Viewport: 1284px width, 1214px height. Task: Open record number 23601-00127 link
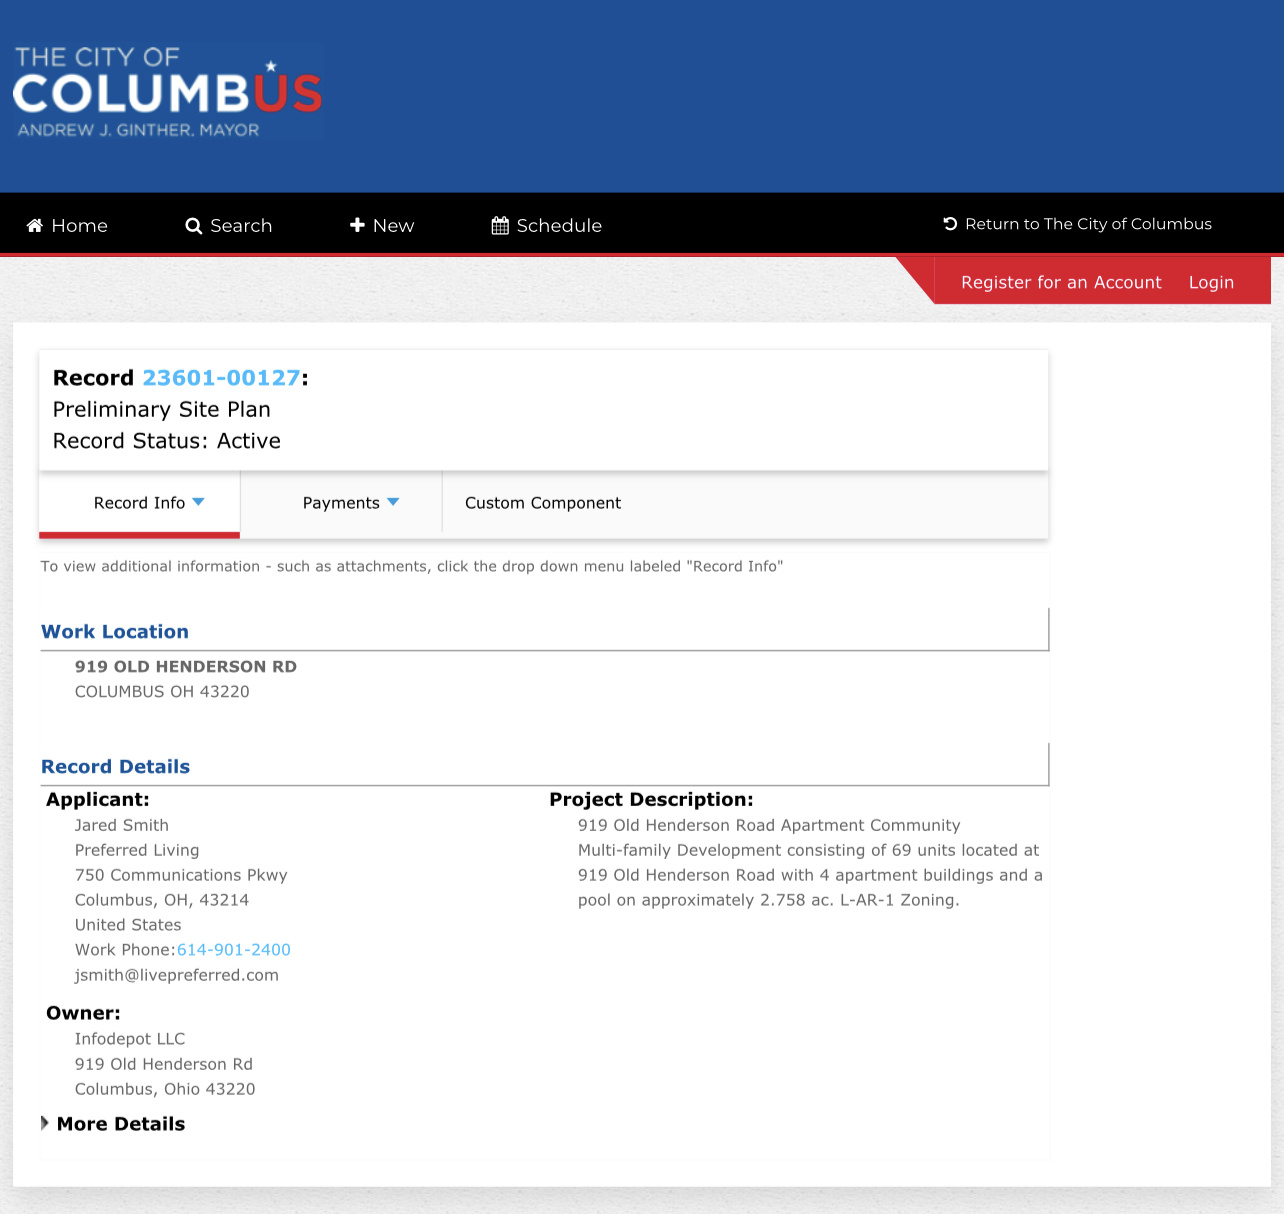(x=221, y=378)
